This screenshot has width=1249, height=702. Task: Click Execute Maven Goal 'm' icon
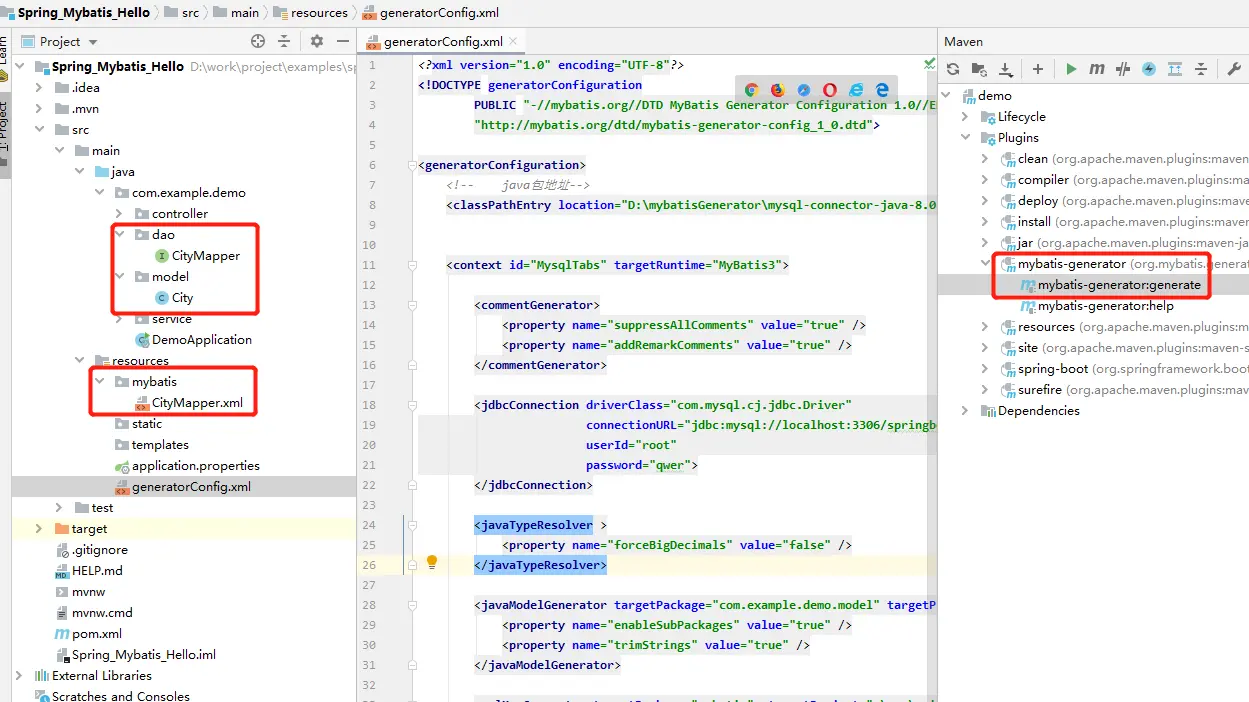point(1097,69)
